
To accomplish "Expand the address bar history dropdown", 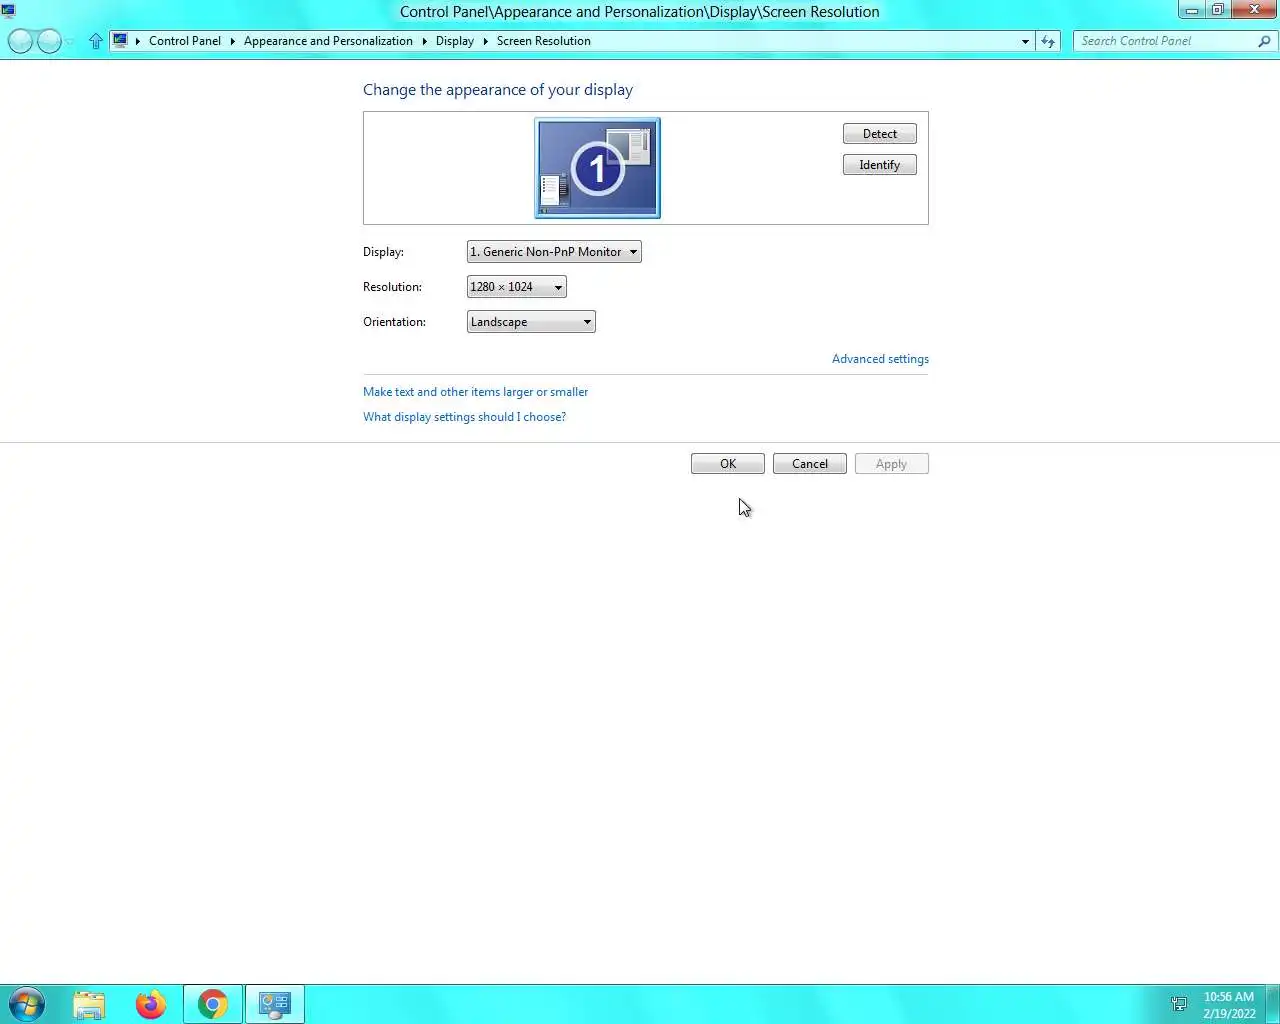I will click(1025, 41).
